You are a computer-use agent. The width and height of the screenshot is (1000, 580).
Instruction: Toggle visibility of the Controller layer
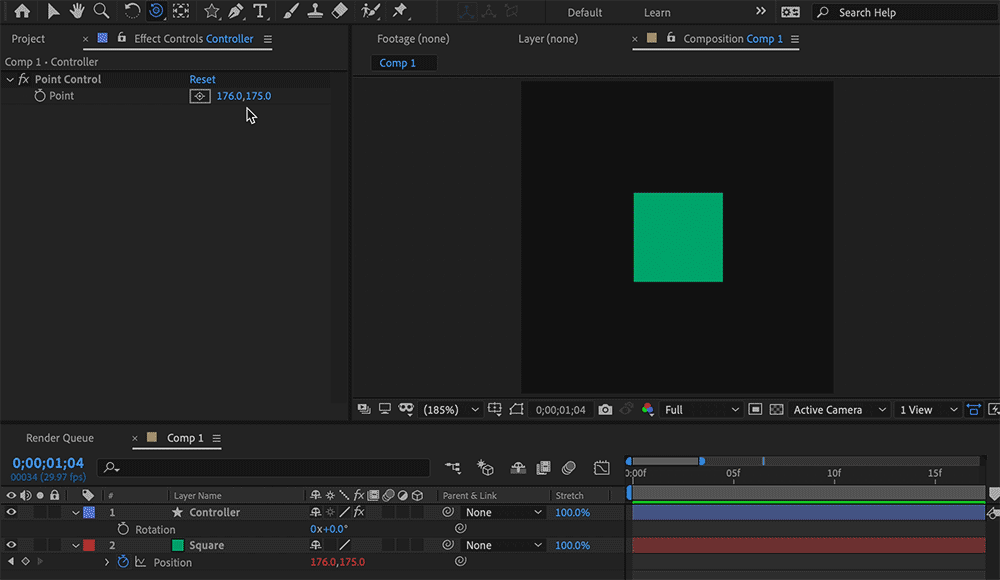(x=10, y=512)
